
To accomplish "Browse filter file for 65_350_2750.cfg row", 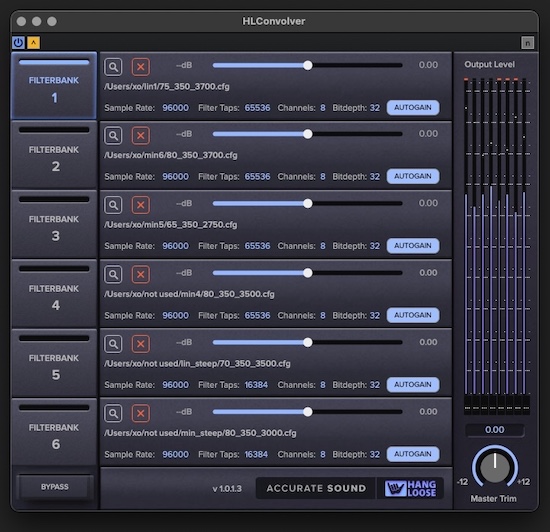I will [113, 205].
